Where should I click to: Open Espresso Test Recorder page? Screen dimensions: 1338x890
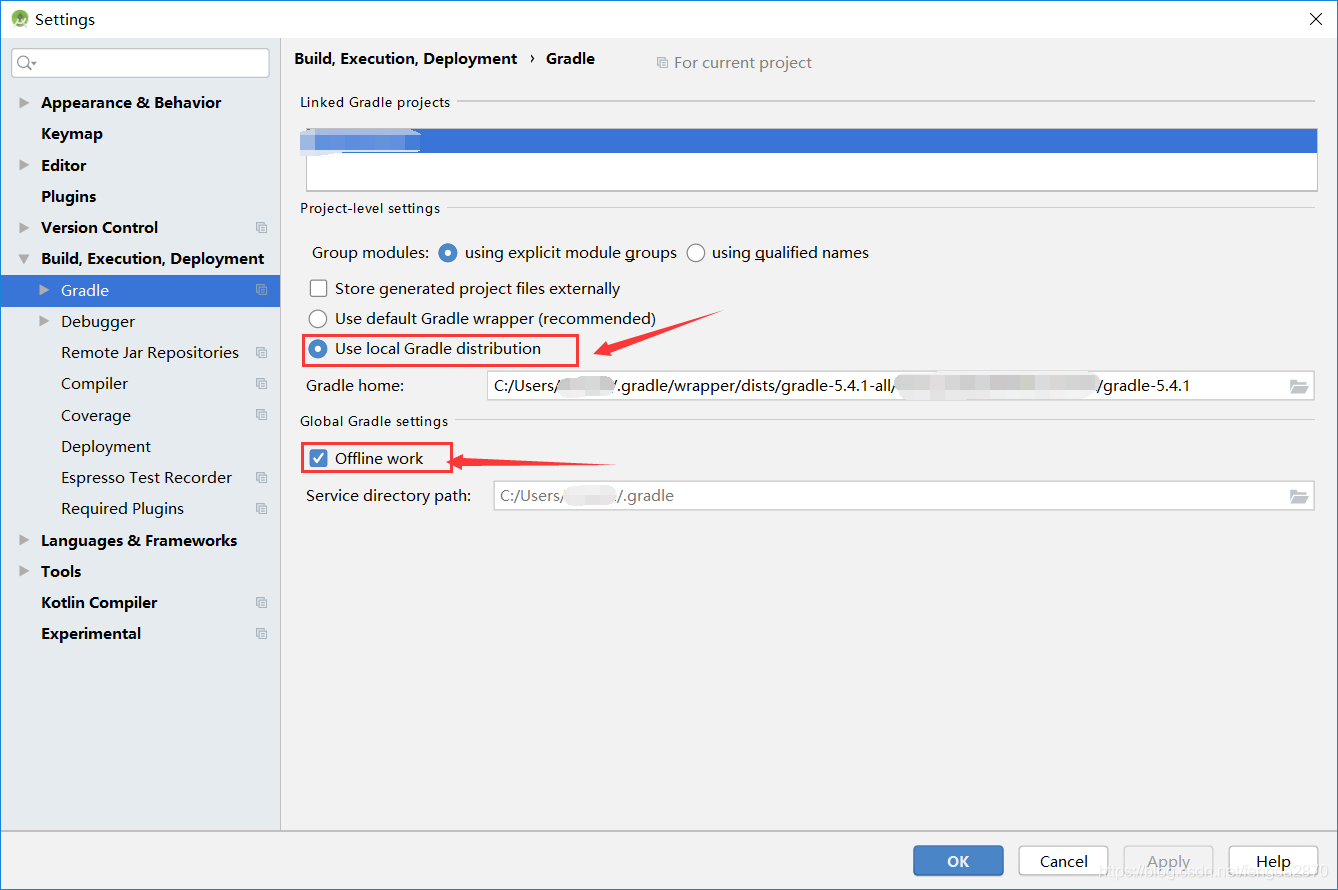(146, 478)
